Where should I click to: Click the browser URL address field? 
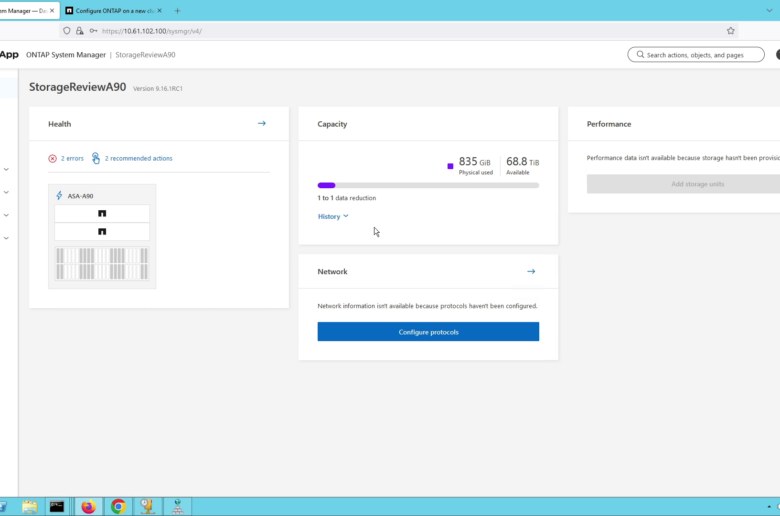[398, 31]
